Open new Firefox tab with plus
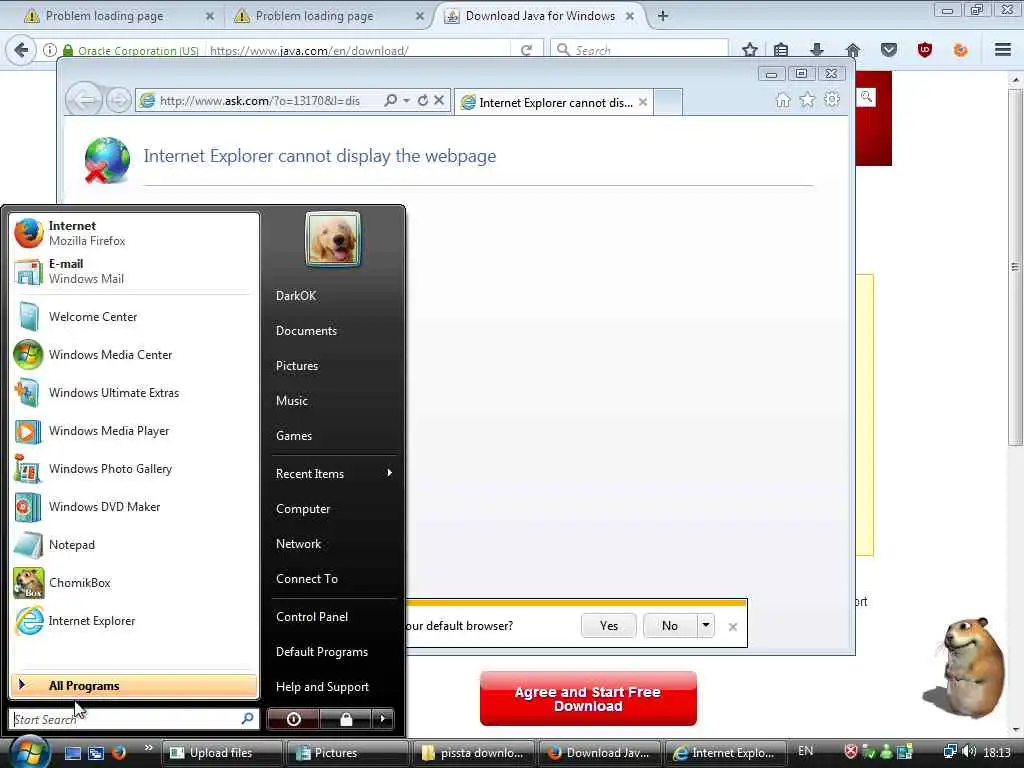 [x=663, y=16]
